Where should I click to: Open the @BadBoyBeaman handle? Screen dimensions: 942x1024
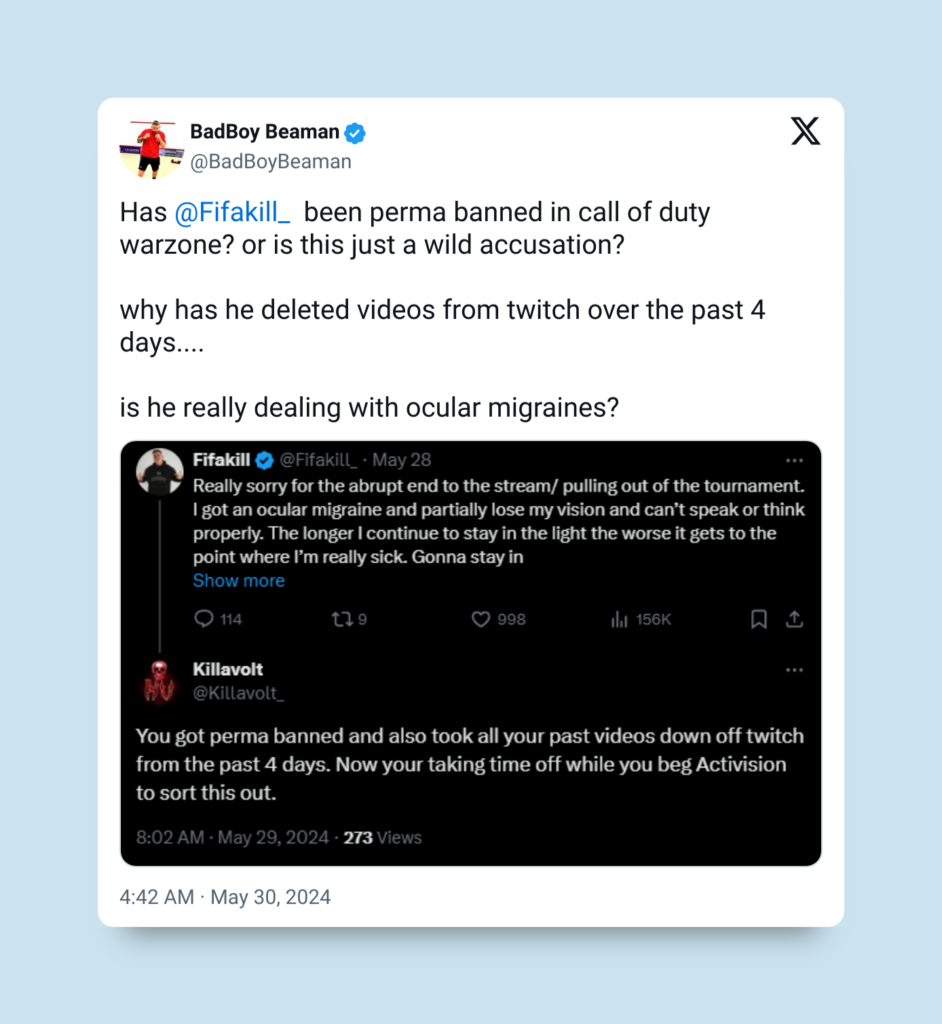pyautogui.click(x=270, y=161)
